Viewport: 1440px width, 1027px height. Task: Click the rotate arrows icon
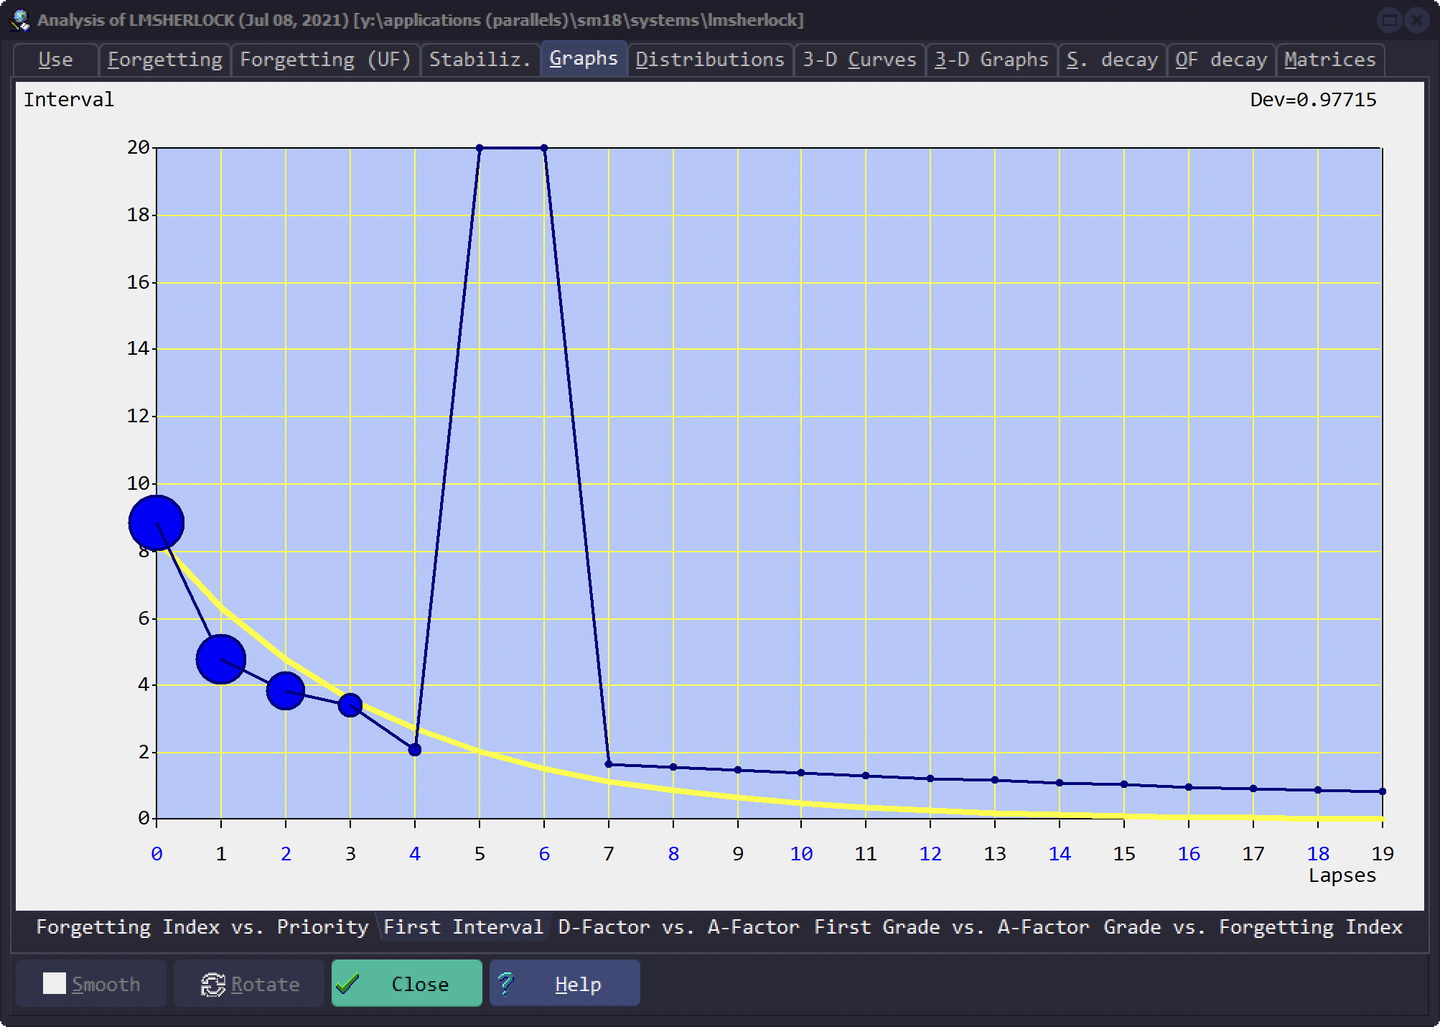pyautogui.click(x=213, y=985)
